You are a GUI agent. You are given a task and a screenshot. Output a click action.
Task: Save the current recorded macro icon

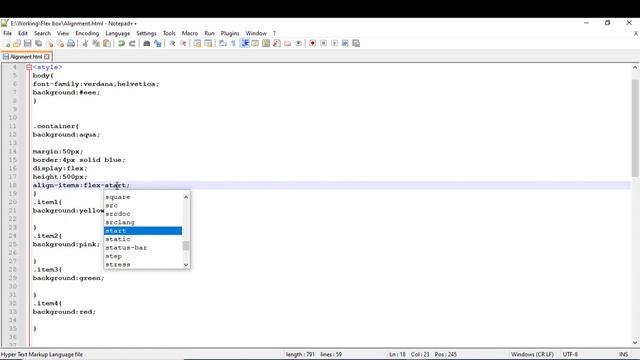356,43
